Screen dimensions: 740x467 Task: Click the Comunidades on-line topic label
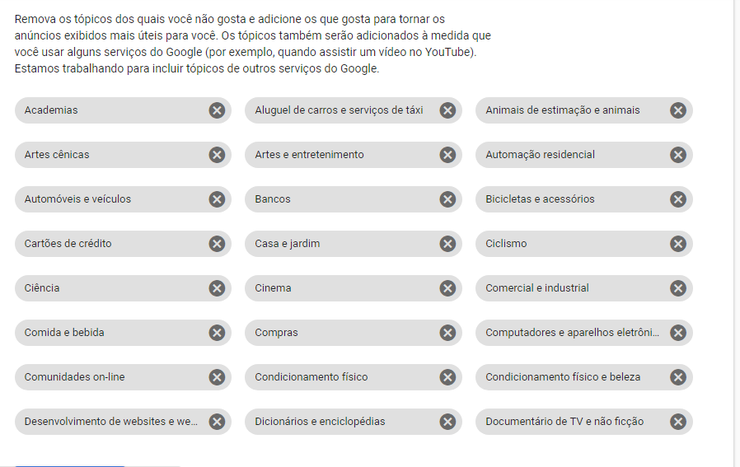[75, 377]
